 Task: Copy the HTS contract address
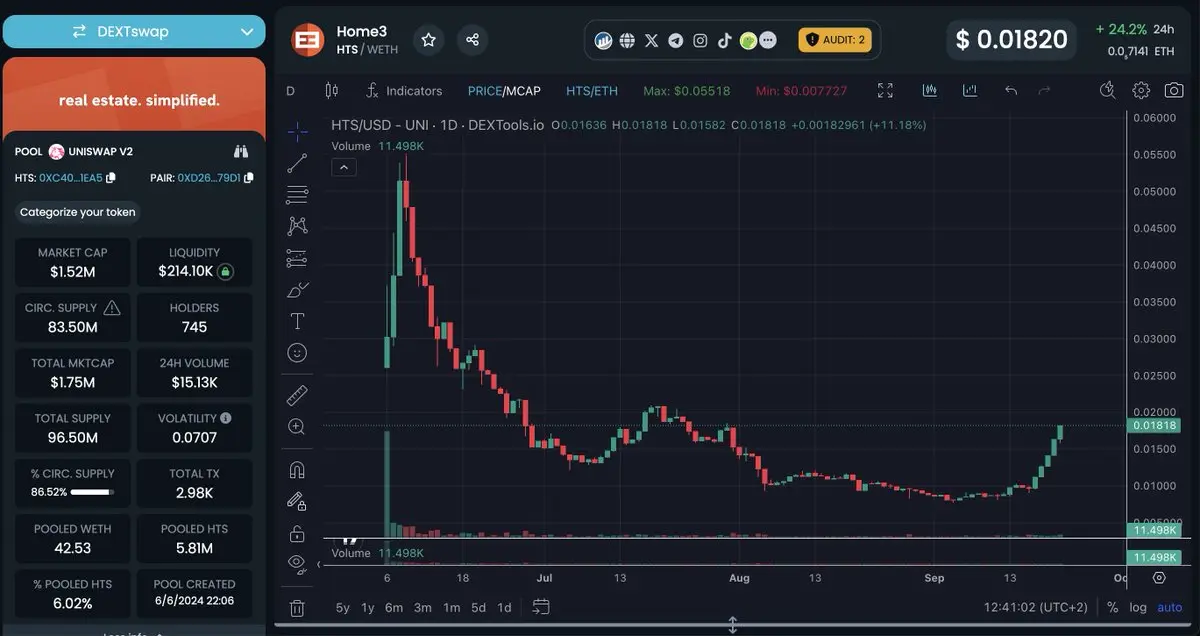click(x=111, y=178)
